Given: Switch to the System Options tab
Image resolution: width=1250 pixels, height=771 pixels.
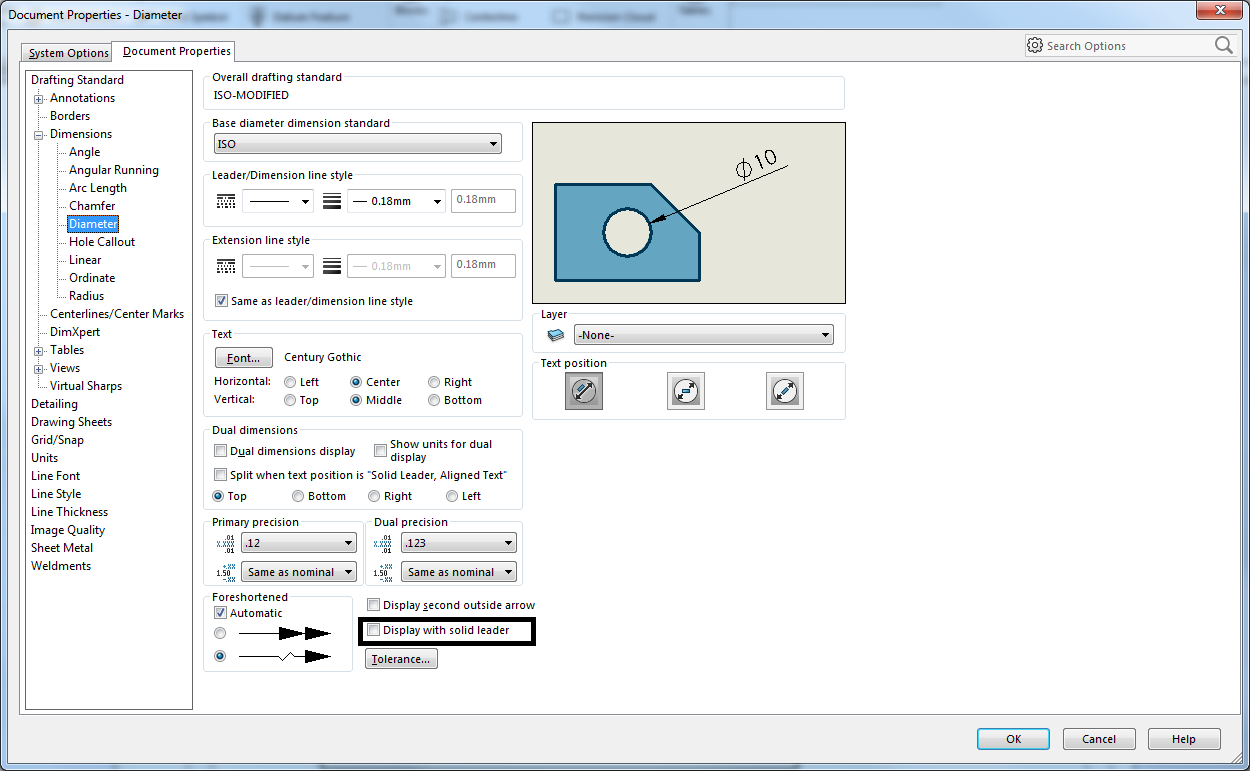Looking at the screenshot, I should [x=68, y=53].
